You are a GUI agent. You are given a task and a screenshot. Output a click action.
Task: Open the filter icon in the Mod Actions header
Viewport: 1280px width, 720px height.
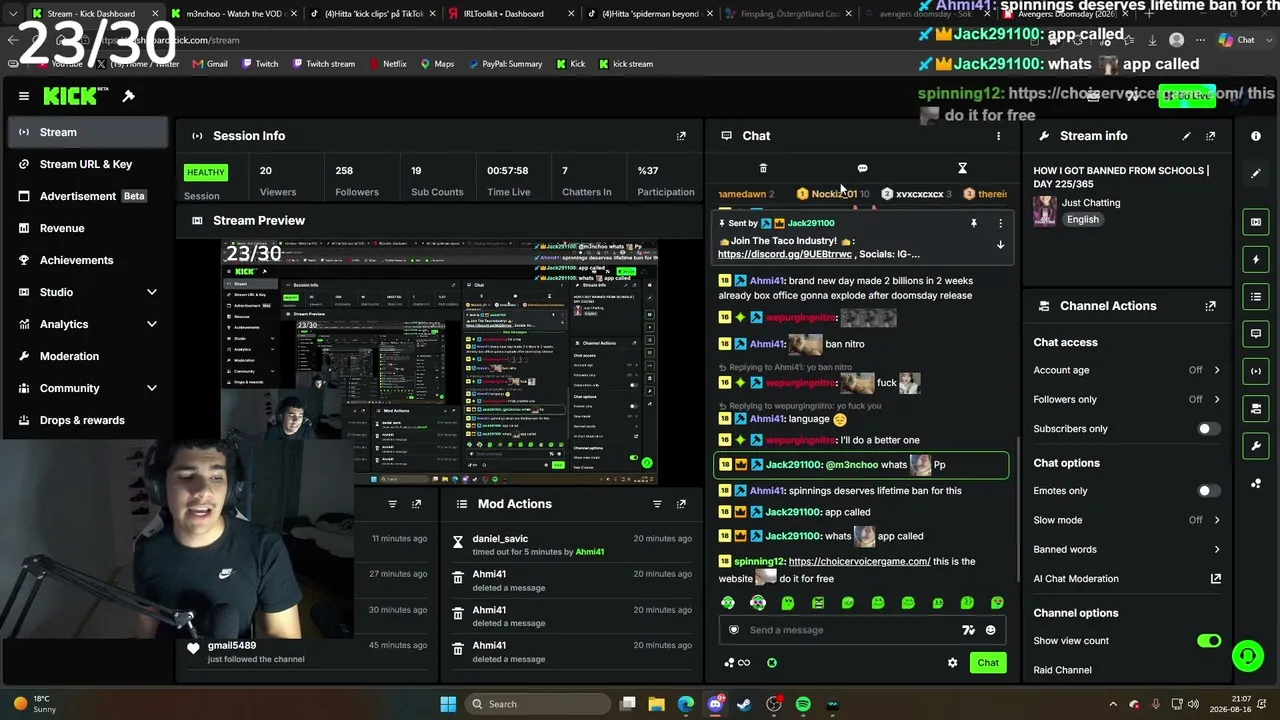point(657,504)
